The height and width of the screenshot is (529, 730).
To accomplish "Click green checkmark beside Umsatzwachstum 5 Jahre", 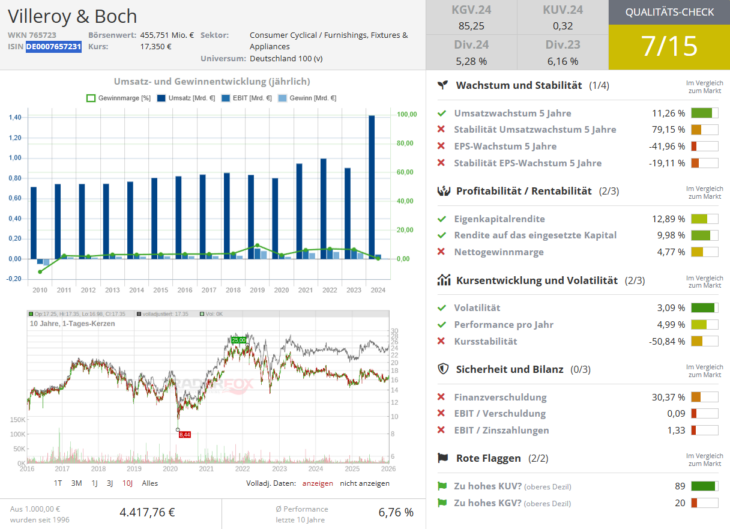I will pos(442,113).
